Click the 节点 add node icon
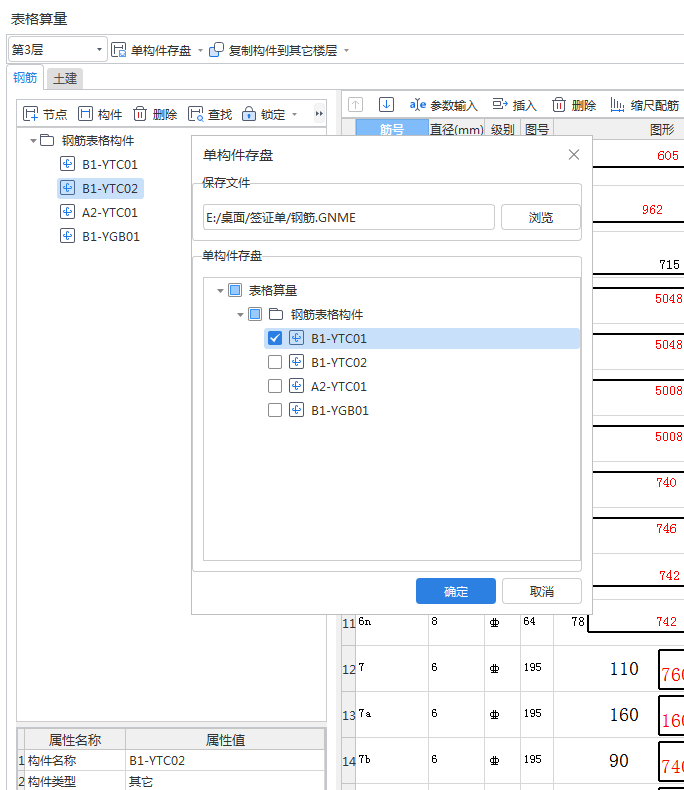The width and height of the screenshot is (684, 790). point(31,114)
